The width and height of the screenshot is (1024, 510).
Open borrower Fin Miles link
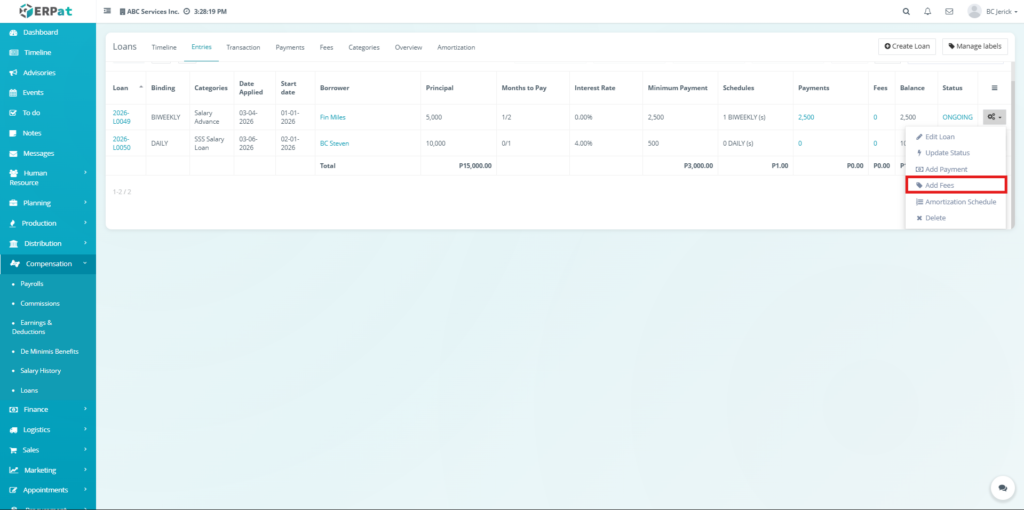pos(332,117)
